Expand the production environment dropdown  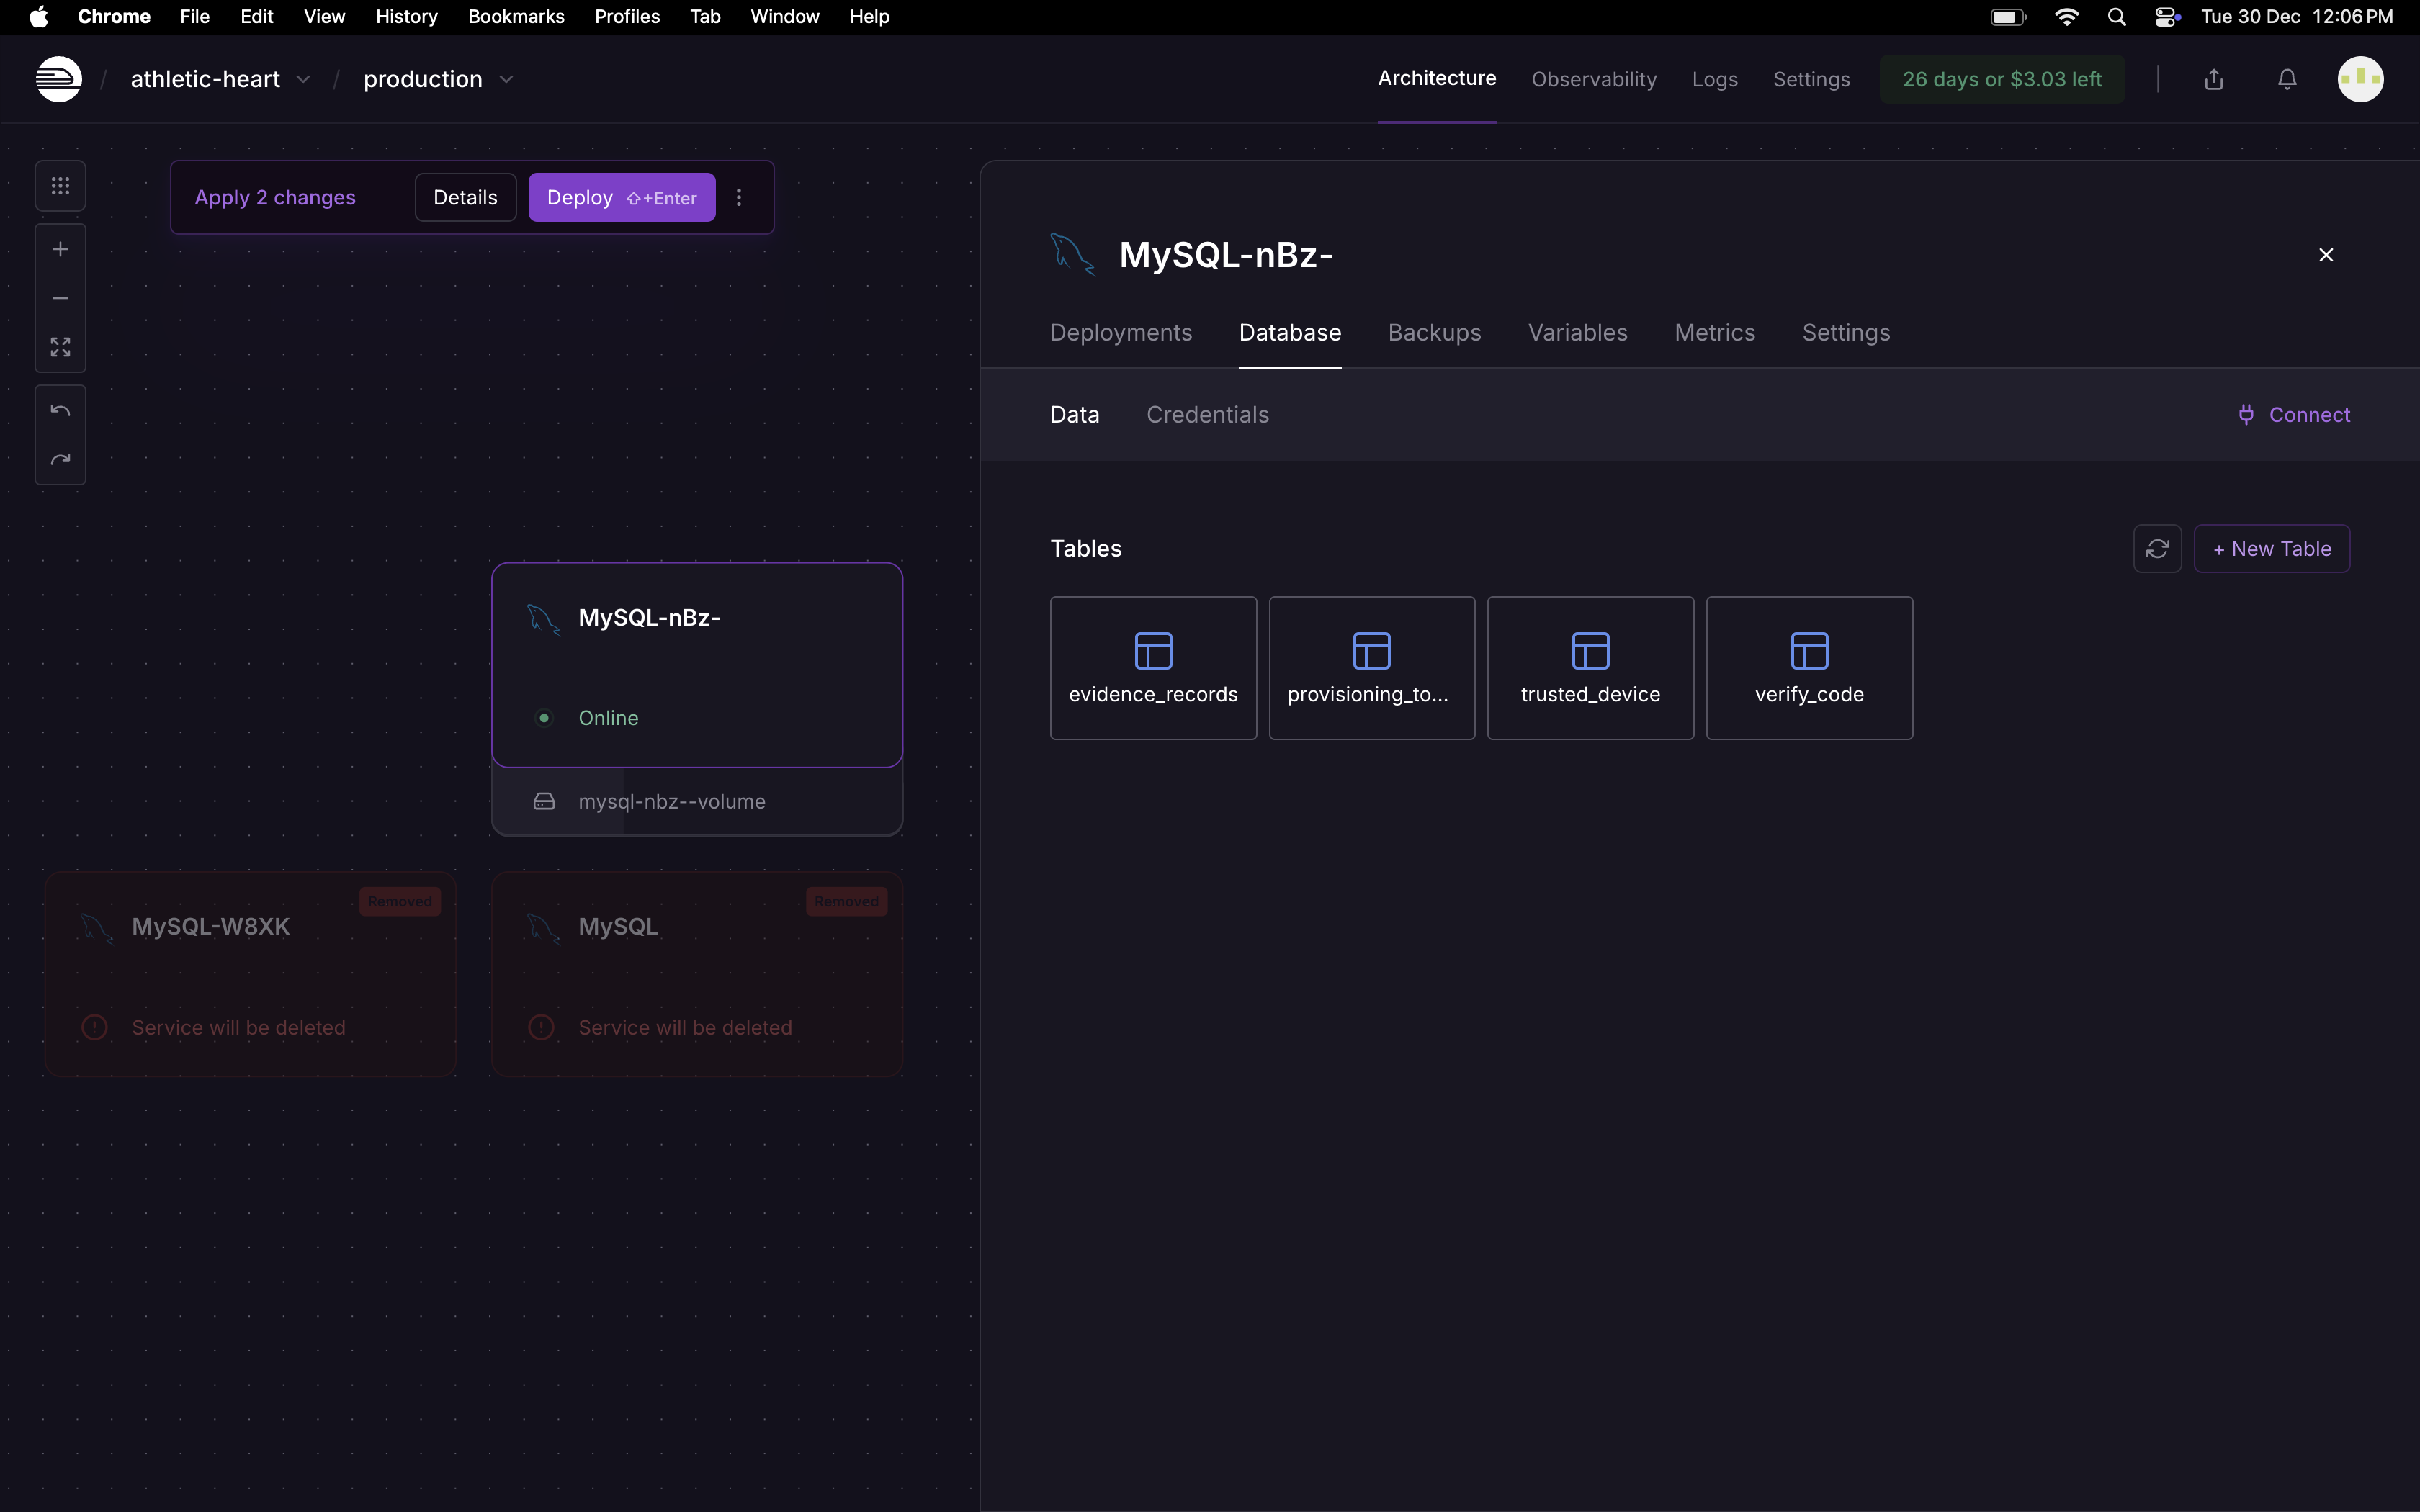point(506,80)
